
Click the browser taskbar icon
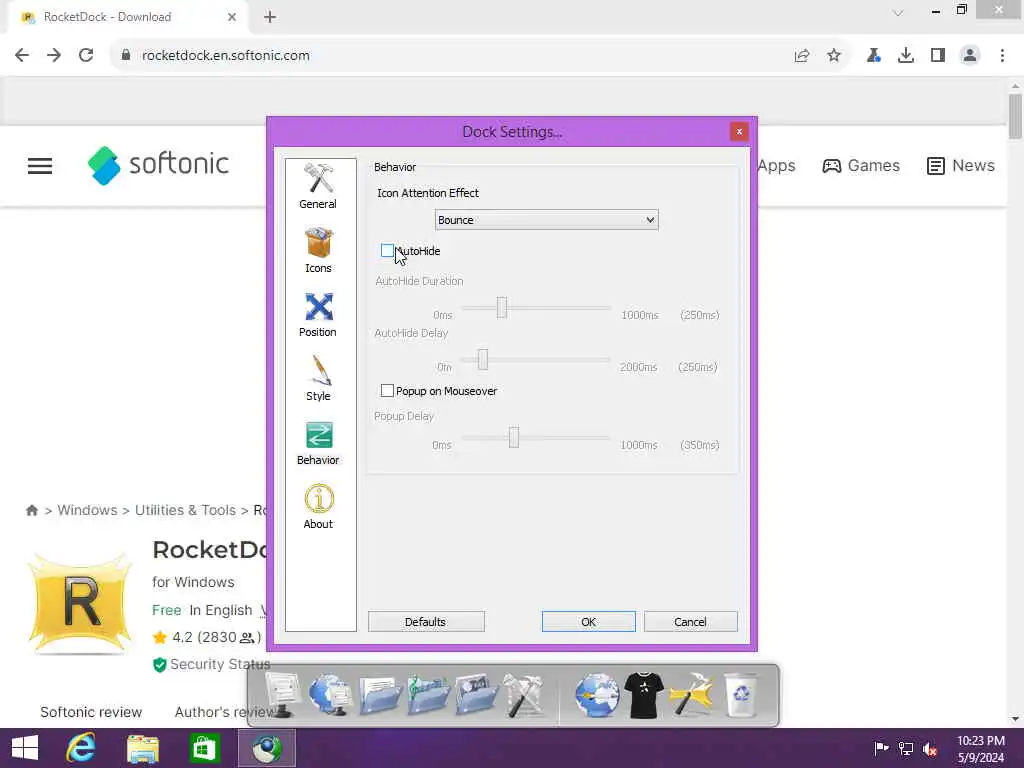[266, 748]
